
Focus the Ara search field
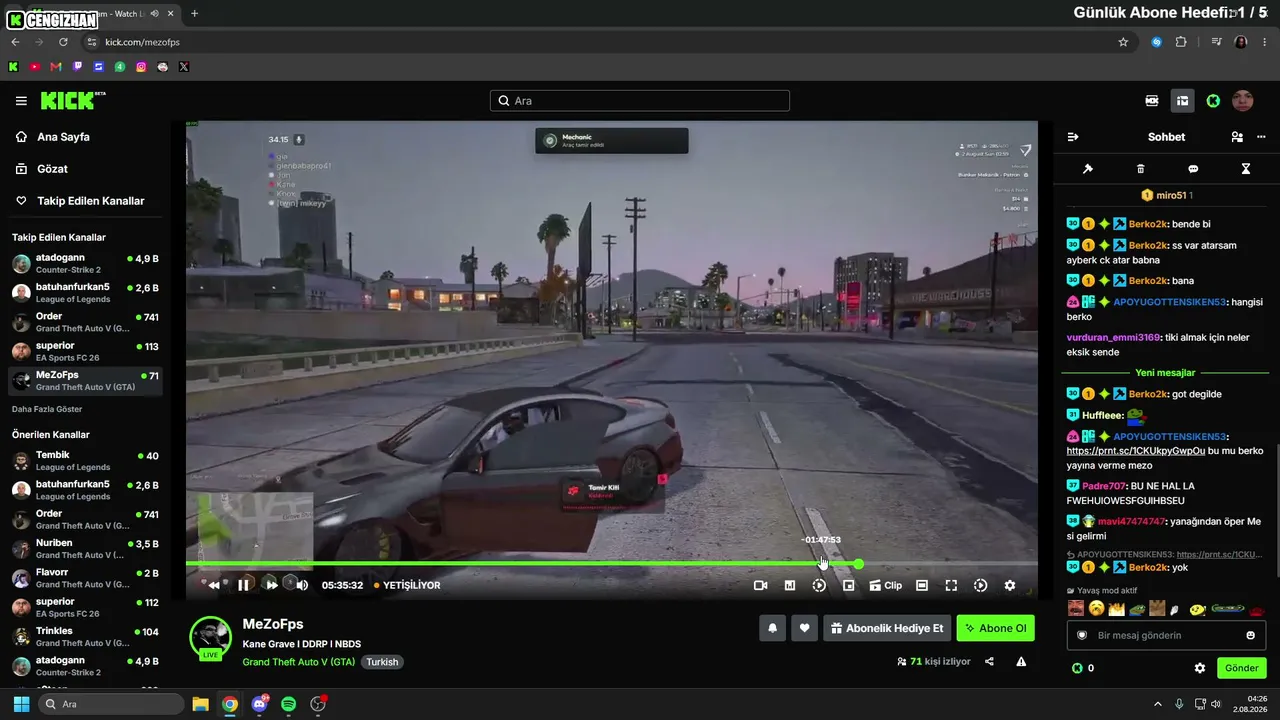coord(640,101)
